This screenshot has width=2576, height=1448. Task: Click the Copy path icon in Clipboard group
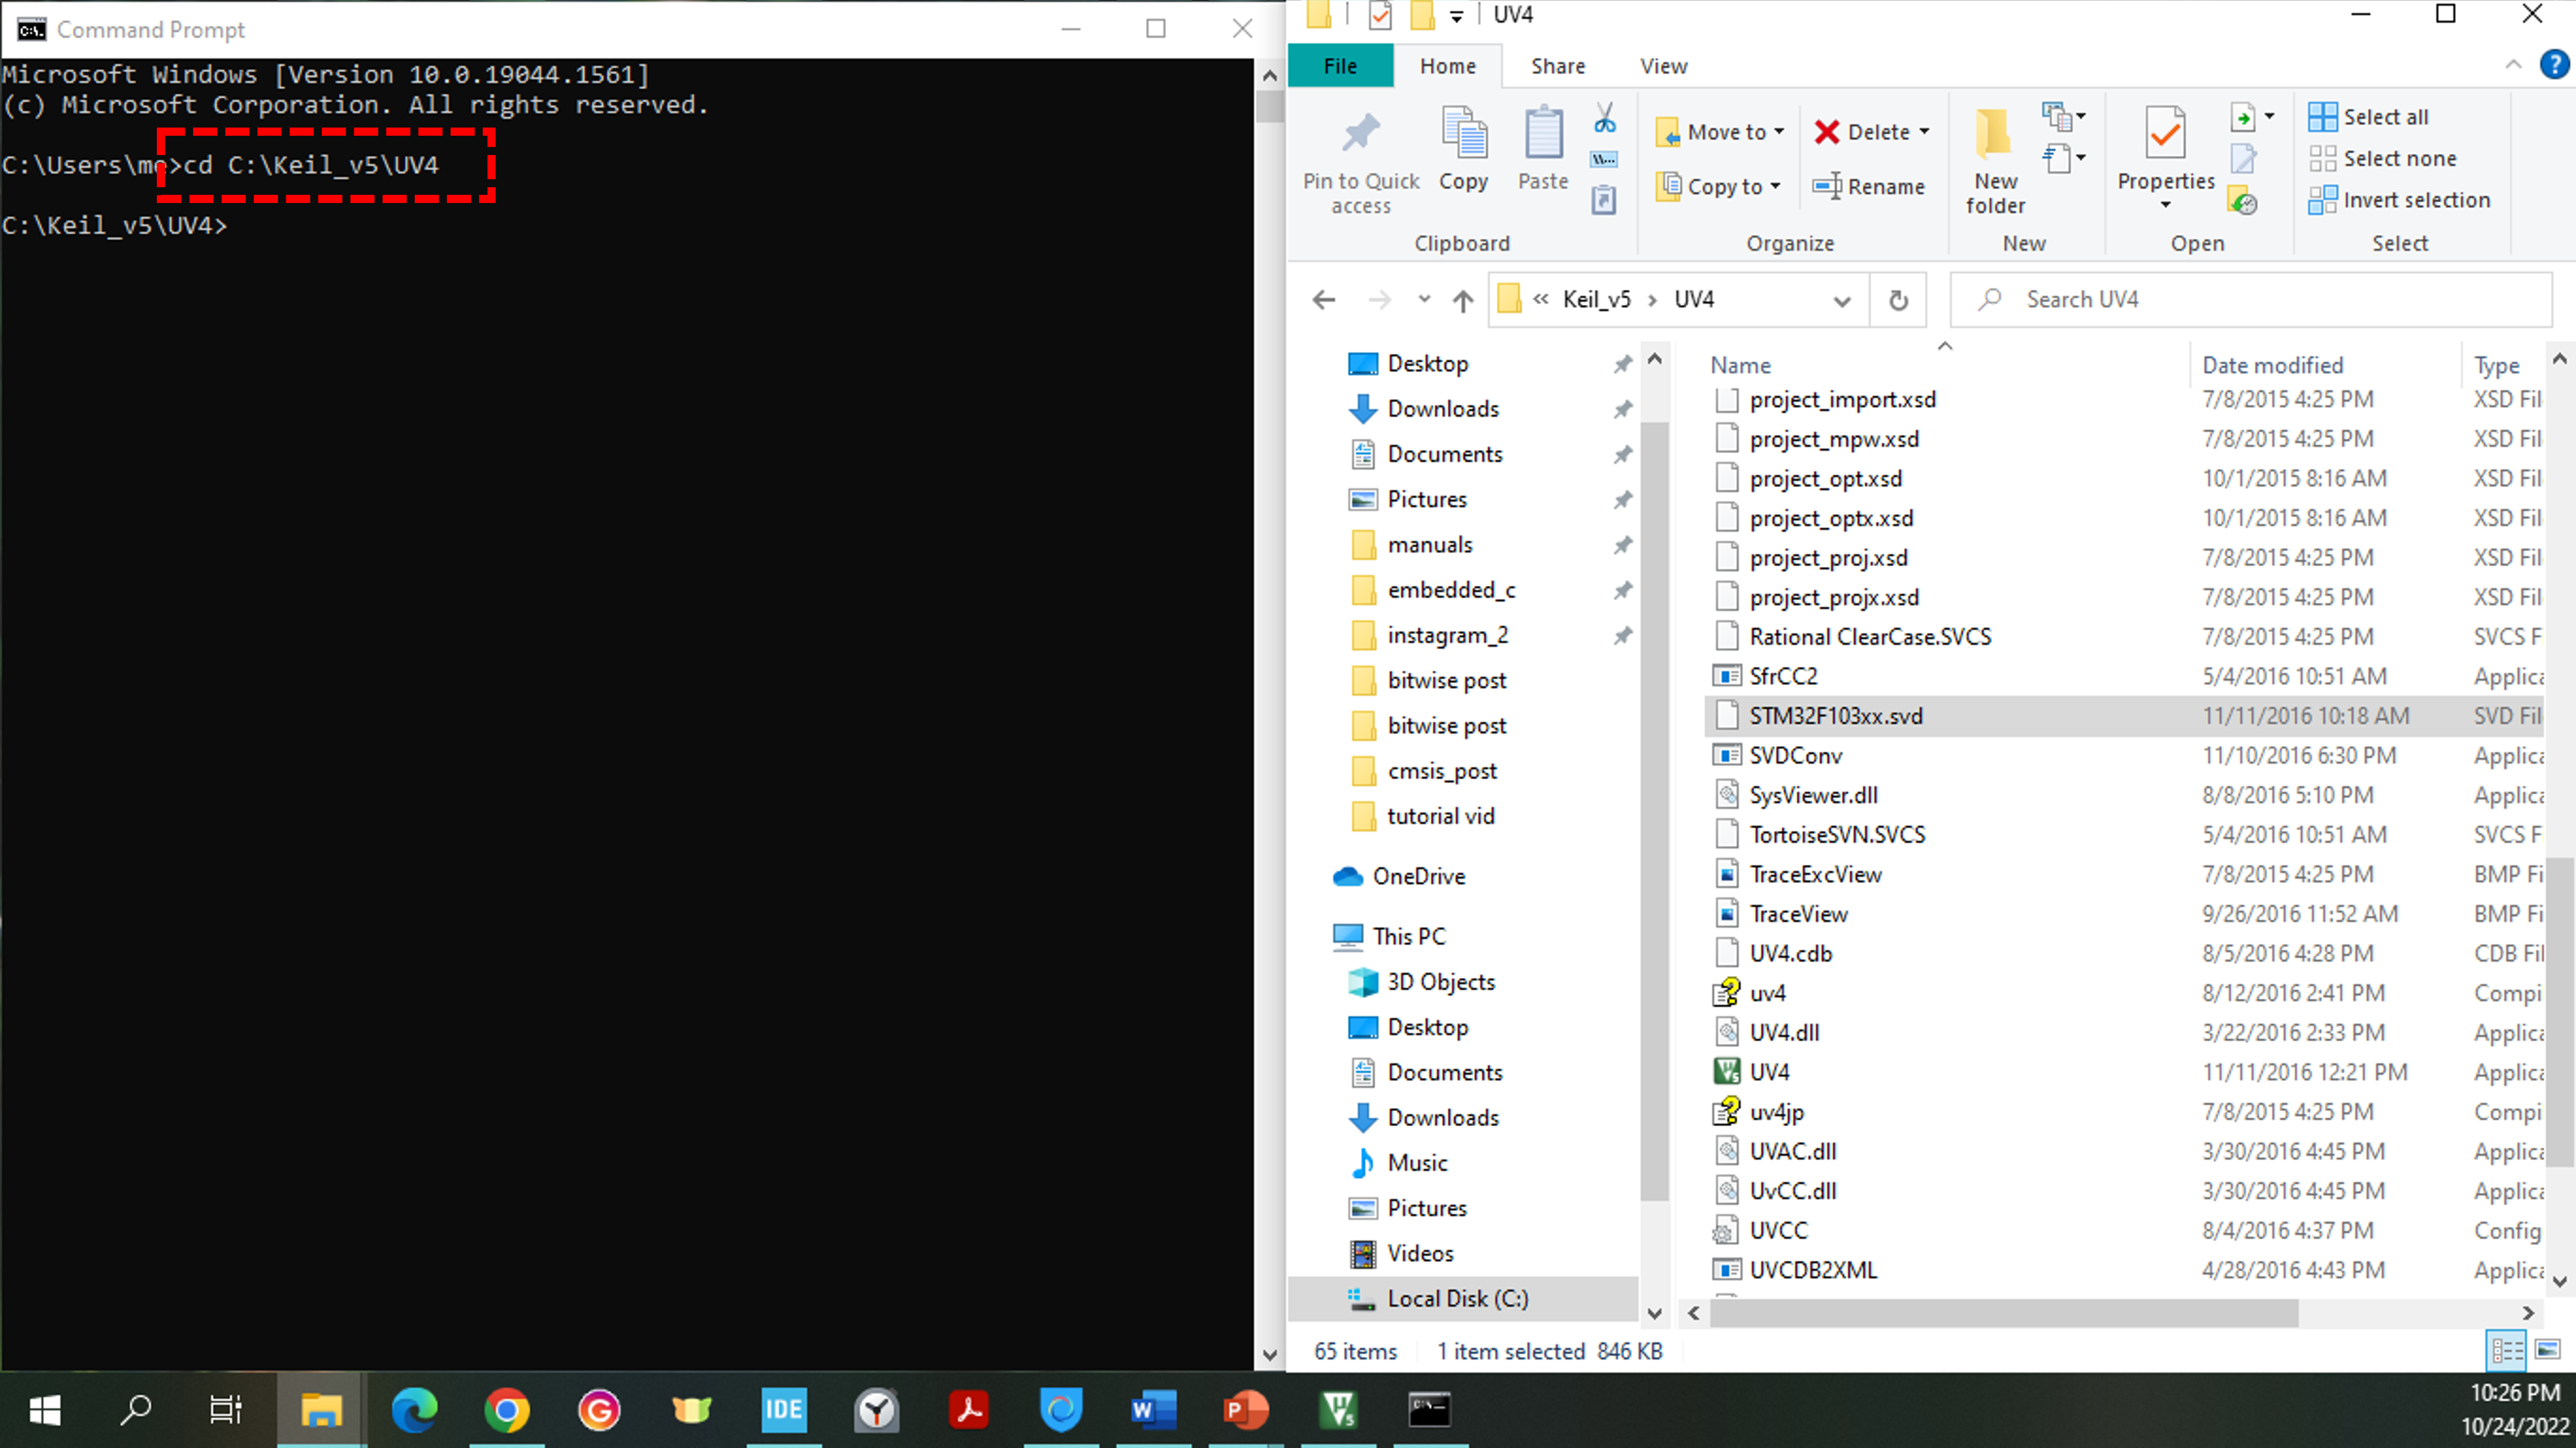(1604, 159)
